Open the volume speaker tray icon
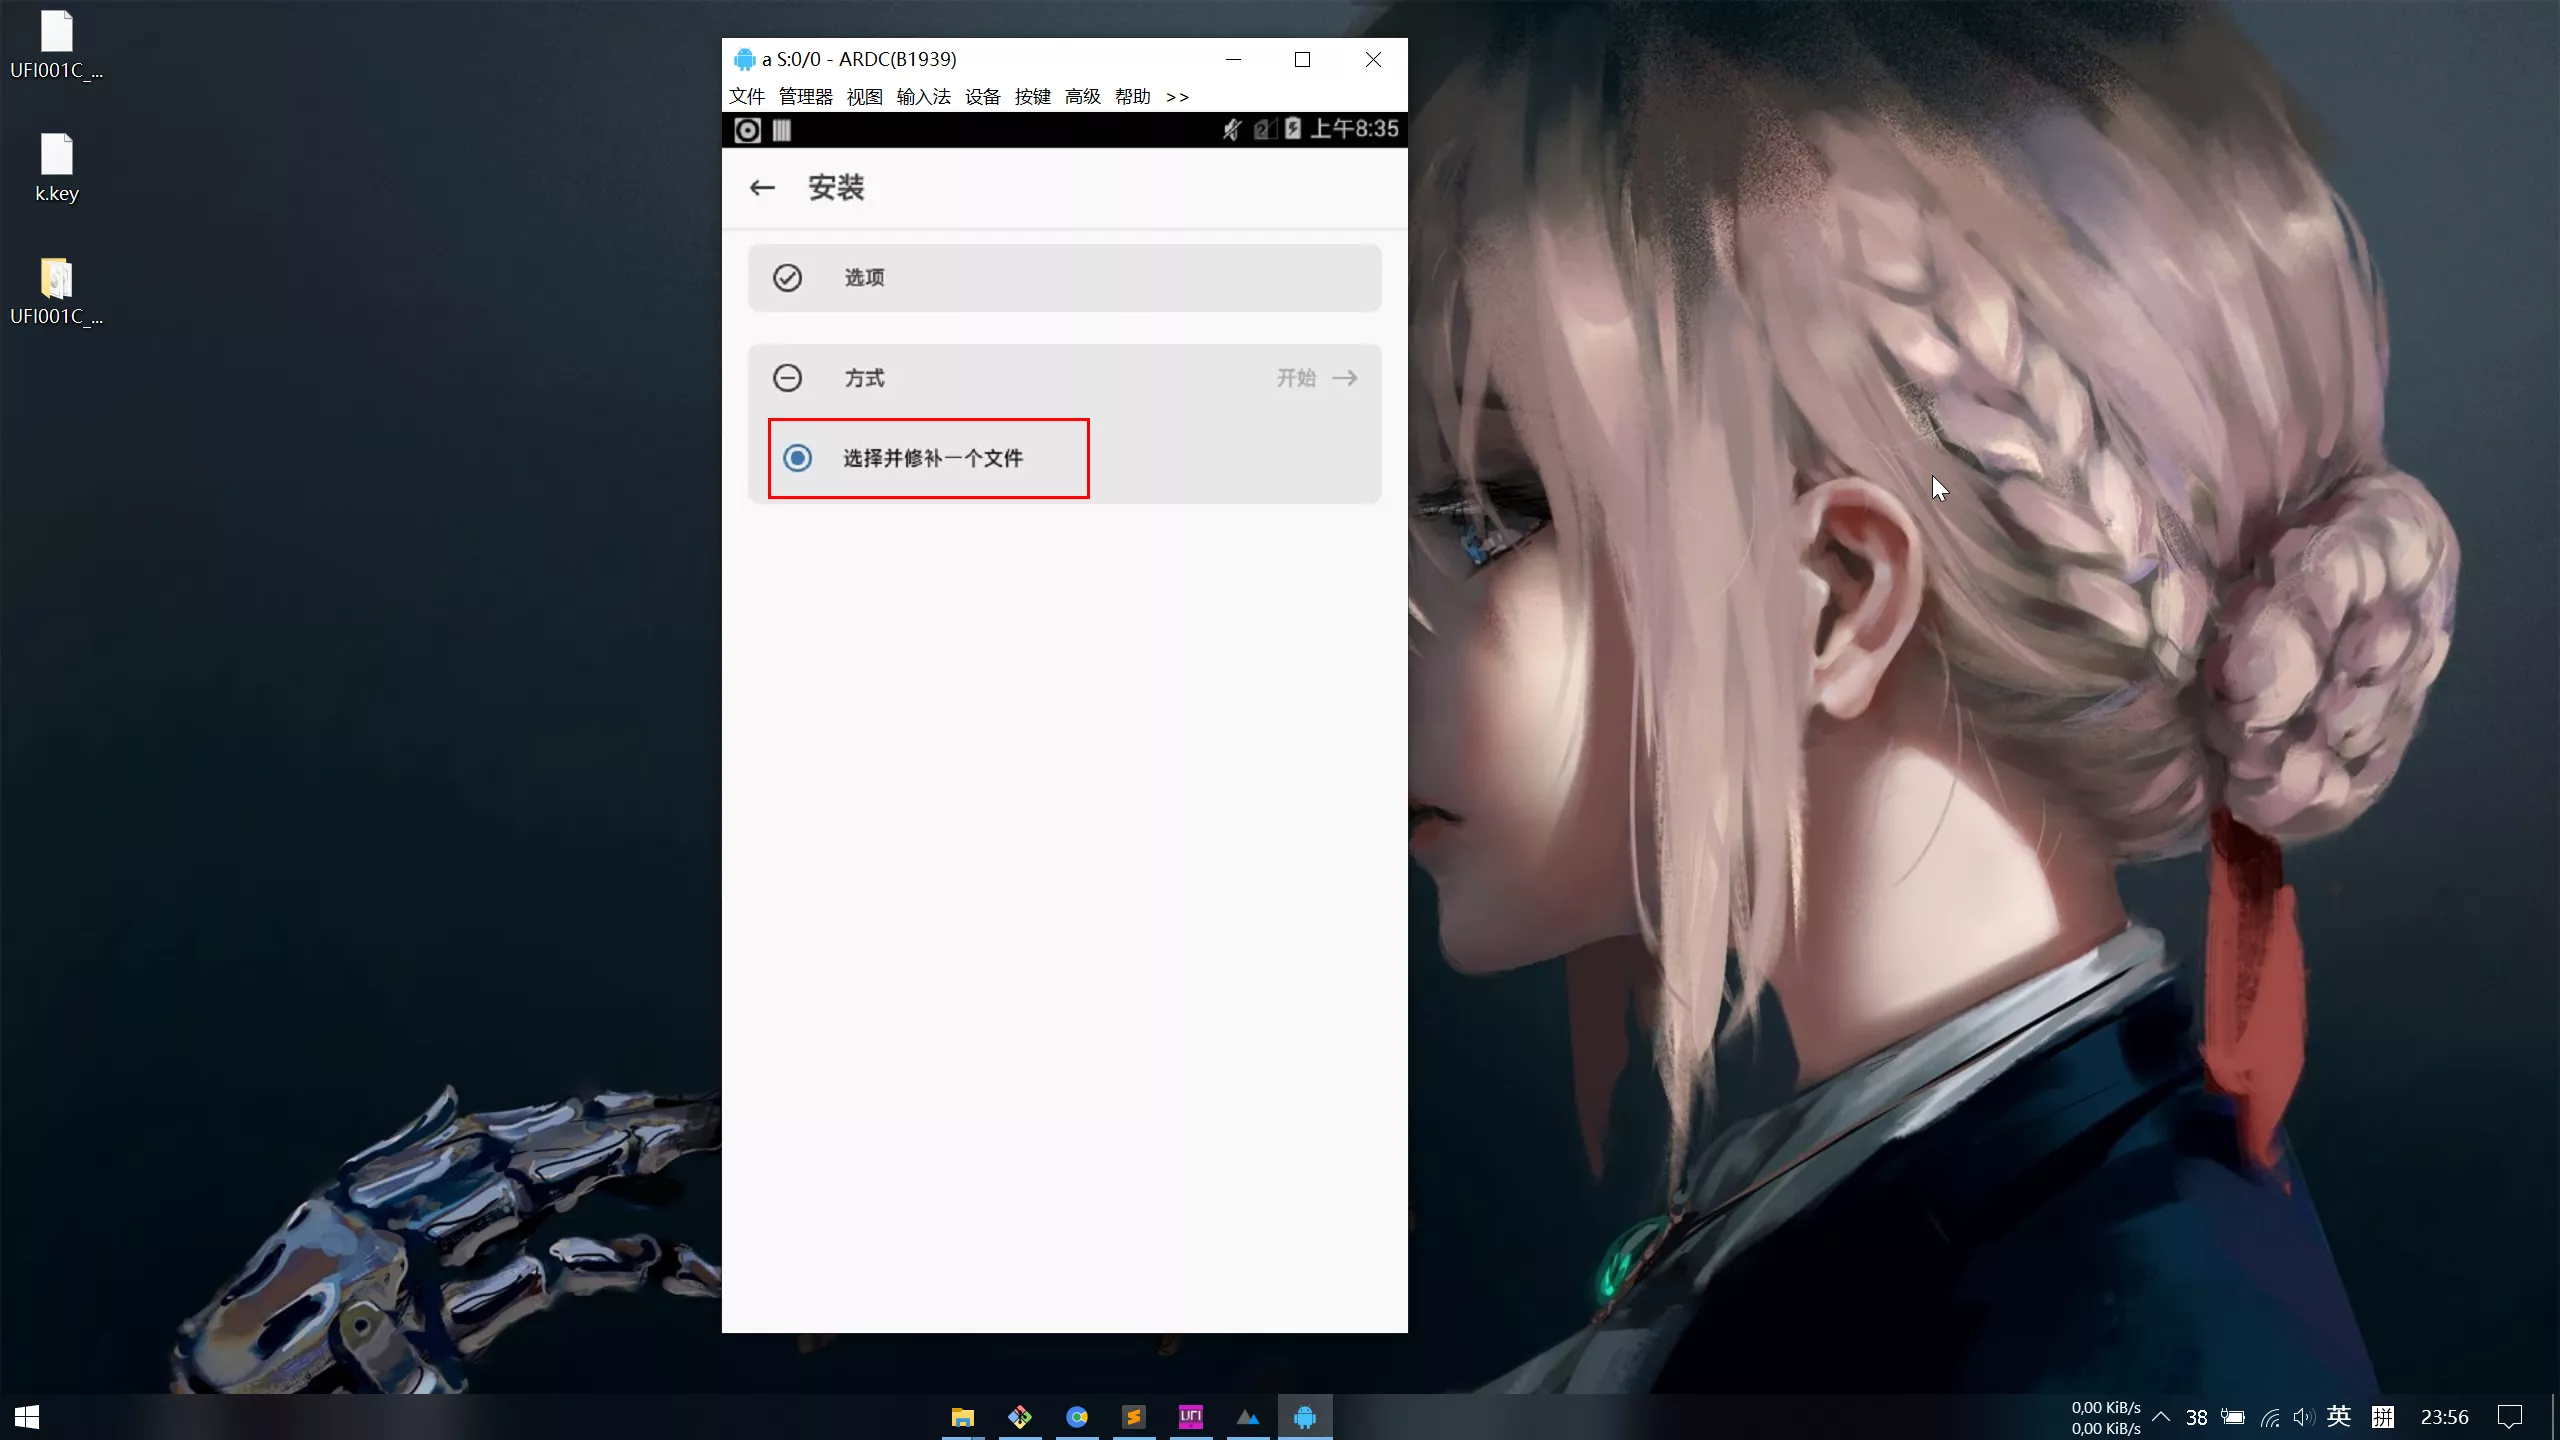2560x1440 pixels. pos(2303,1417)
